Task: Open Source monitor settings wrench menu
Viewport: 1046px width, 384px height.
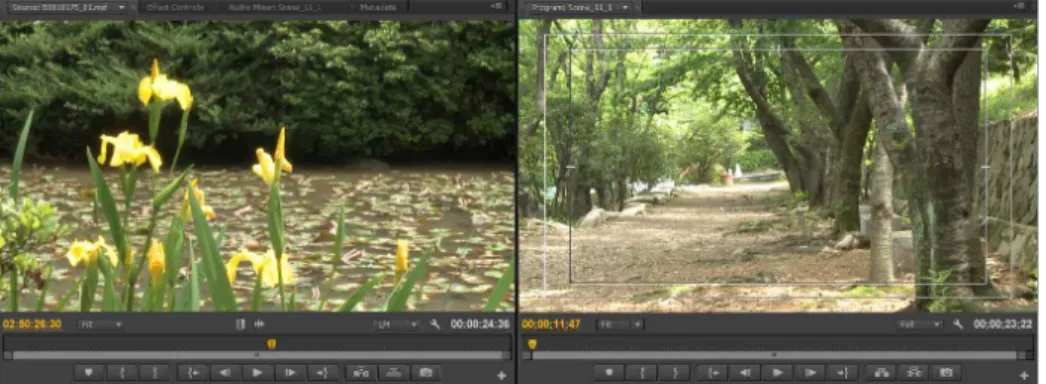Action: point(435,325)
